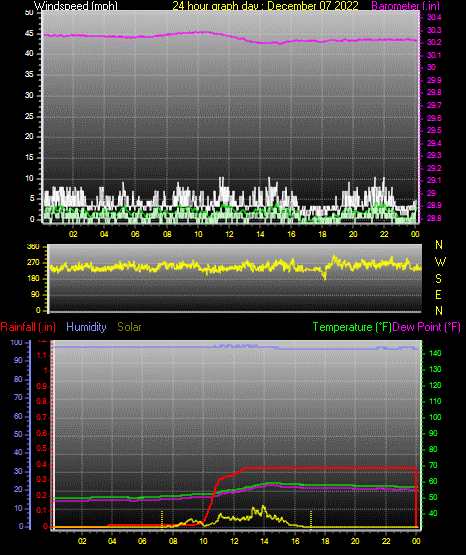Image resolution: width=466 pixels, height=555 pixels.
Task: Click the 24 hour graph day title
Action: (x=265, y=6)
